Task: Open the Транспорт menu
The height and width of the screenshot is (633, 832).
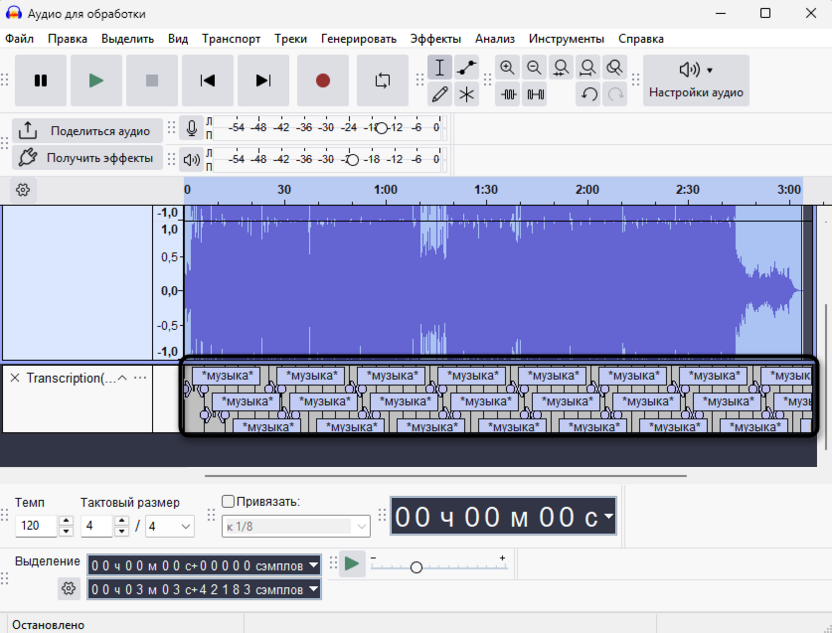Action: 231,39
